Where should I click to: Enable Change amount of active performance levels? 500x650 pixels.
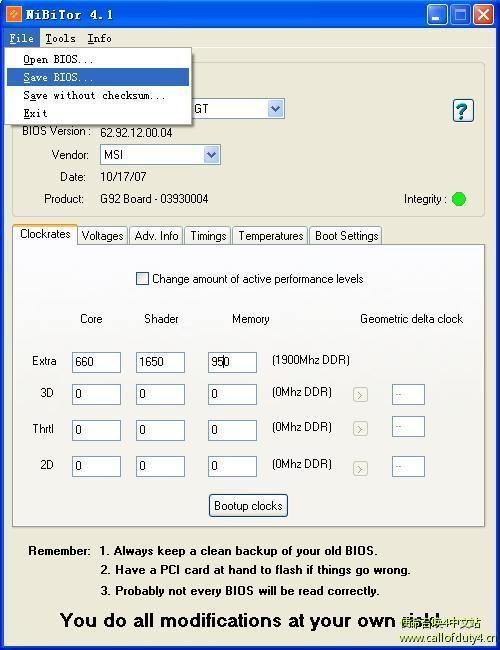(x=142, y=279)
